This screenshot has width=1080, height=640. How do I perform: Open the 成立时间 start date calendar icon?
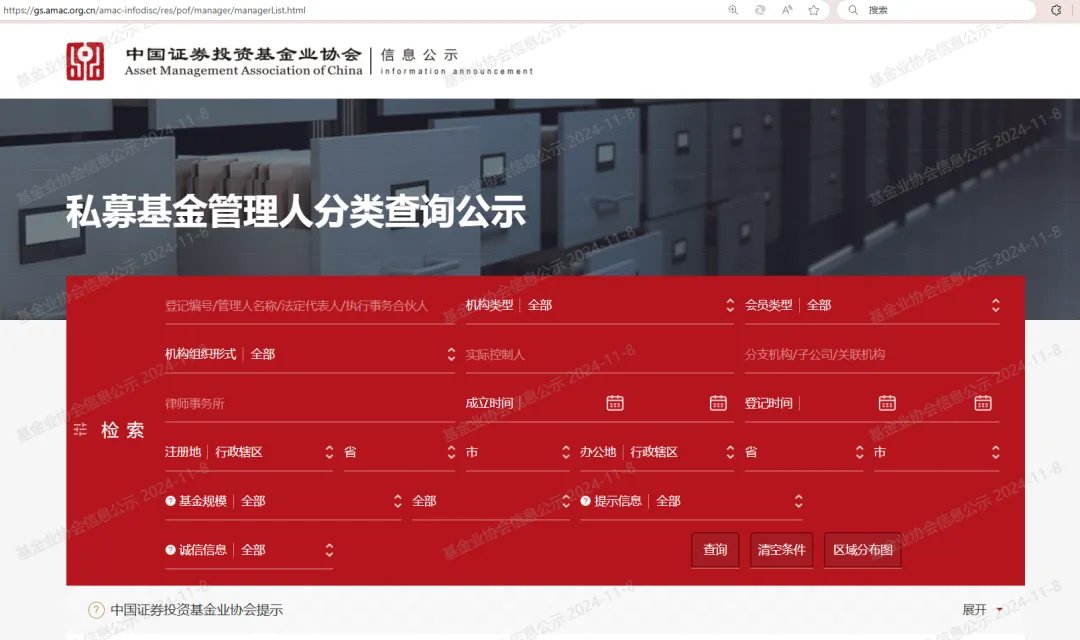pyautogui.click(x=615, y=403)
